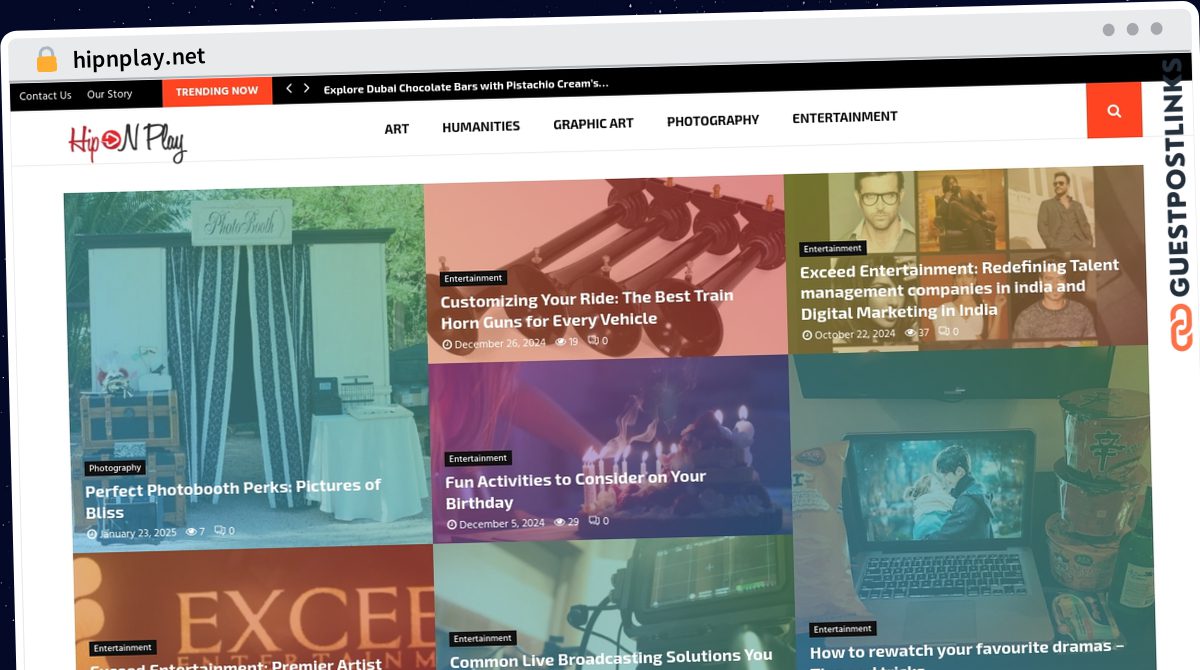Click comments icon on Birthday activities post

[593, 521]
